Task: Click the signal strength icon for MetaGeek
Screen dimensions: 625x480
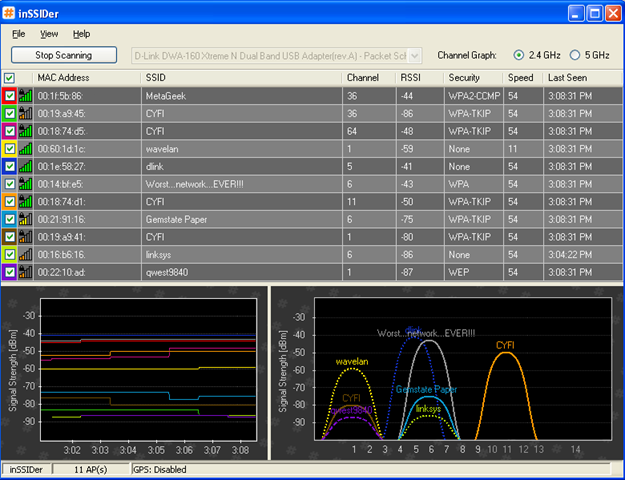Action: coord(26,96)
